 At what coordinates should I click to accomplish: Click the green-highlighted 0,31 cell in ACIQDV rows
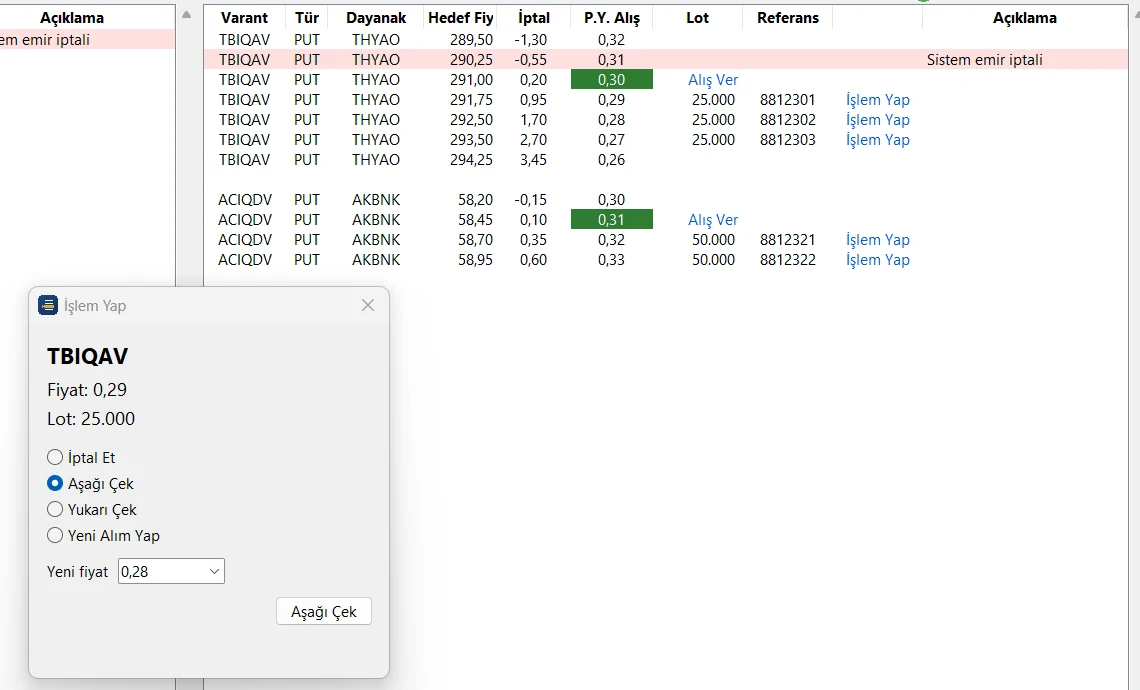click(611, 220)
